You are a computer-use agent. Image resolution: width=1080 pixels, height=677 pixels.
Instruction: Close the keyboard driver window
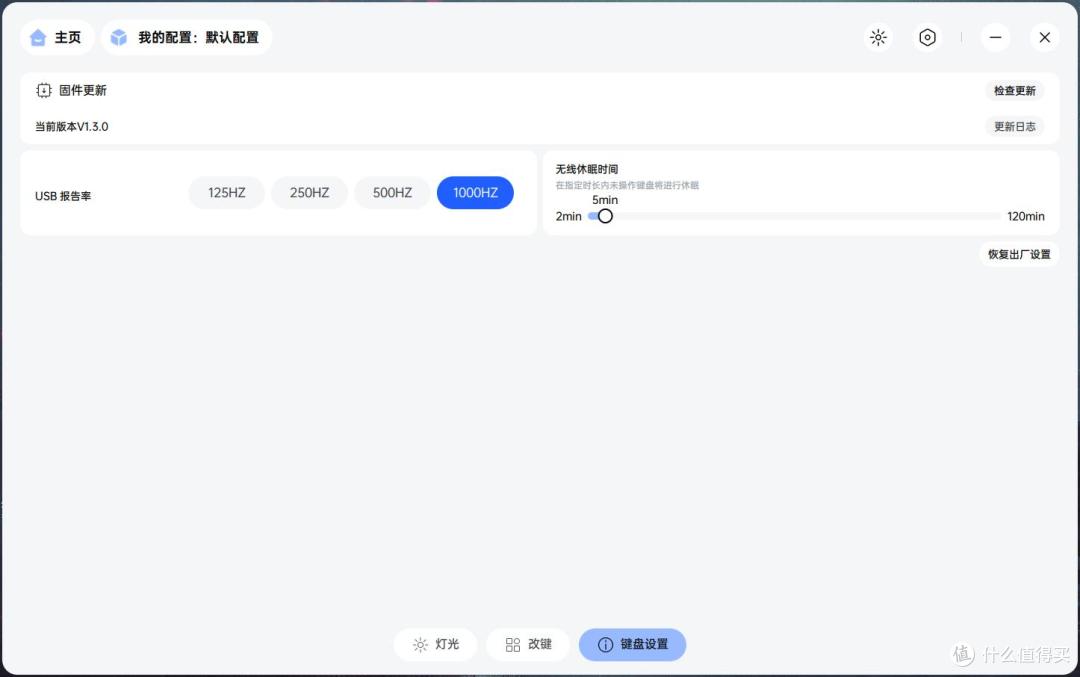[1044, 37]
